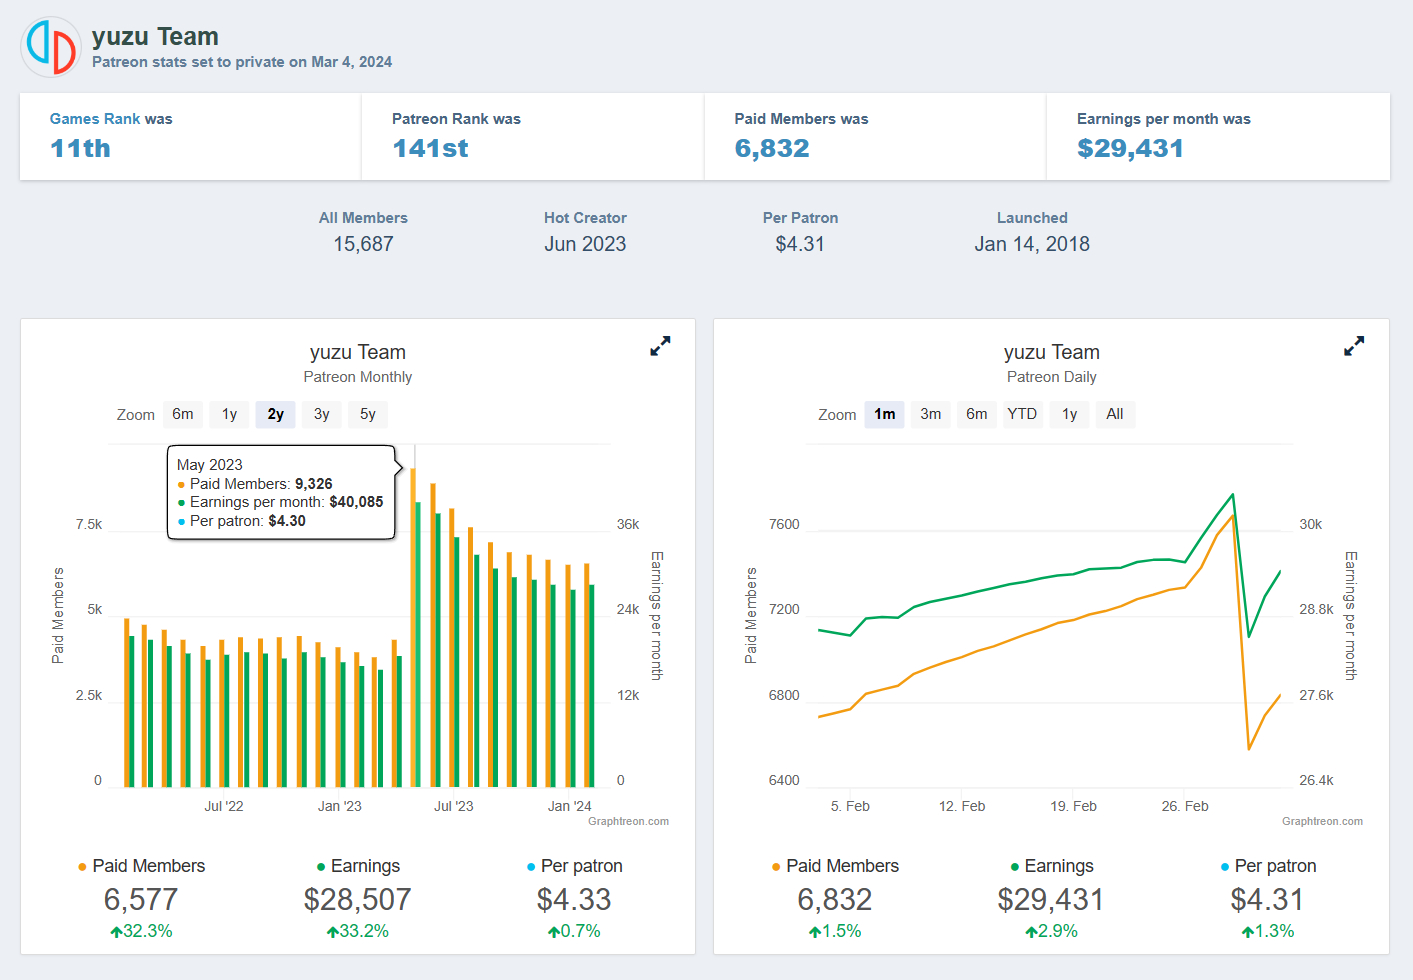
Task: Toggle Per patron series in daily chart legend
Action: tap(1268, 866)
